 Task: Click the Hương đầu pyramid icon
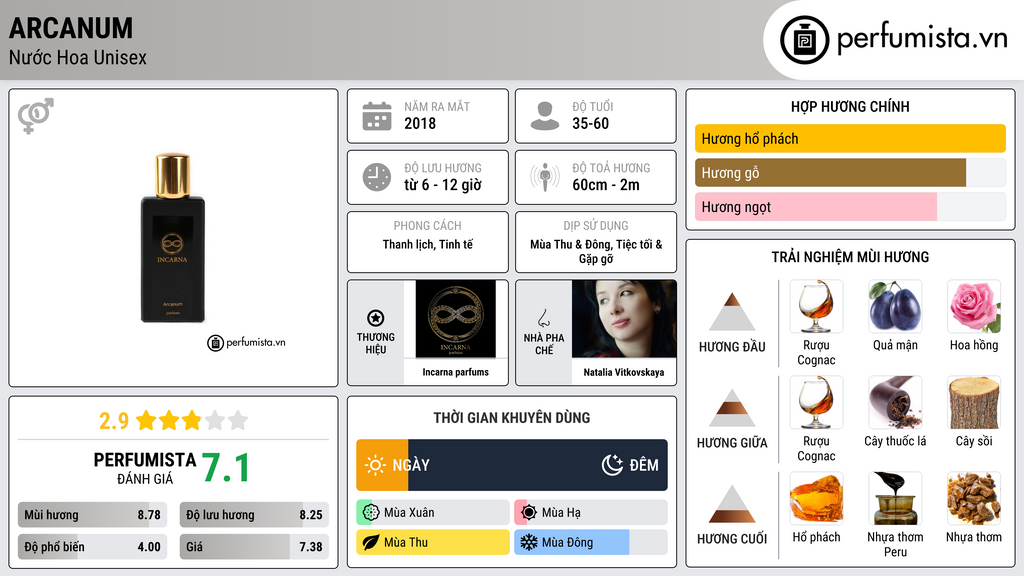click(x=732, y=312)
